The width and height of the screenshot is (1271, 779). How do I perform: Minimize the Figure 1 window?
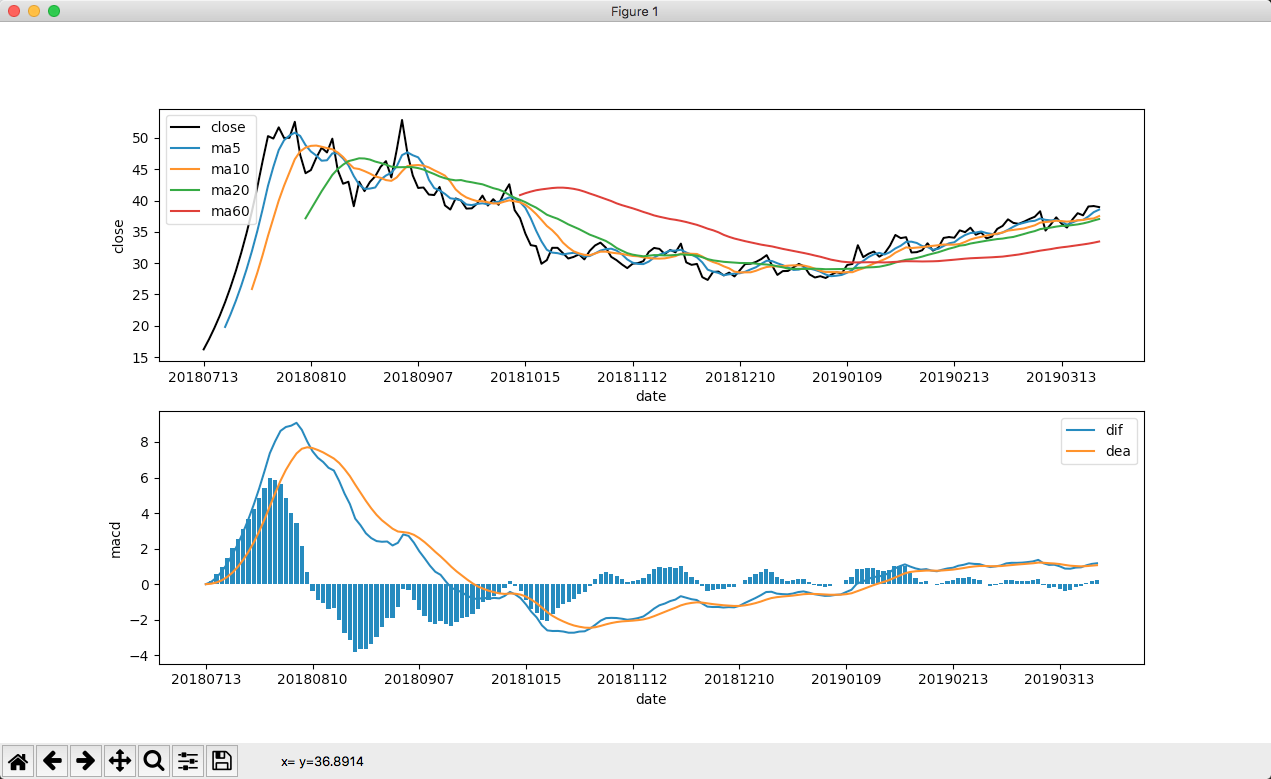33,11
